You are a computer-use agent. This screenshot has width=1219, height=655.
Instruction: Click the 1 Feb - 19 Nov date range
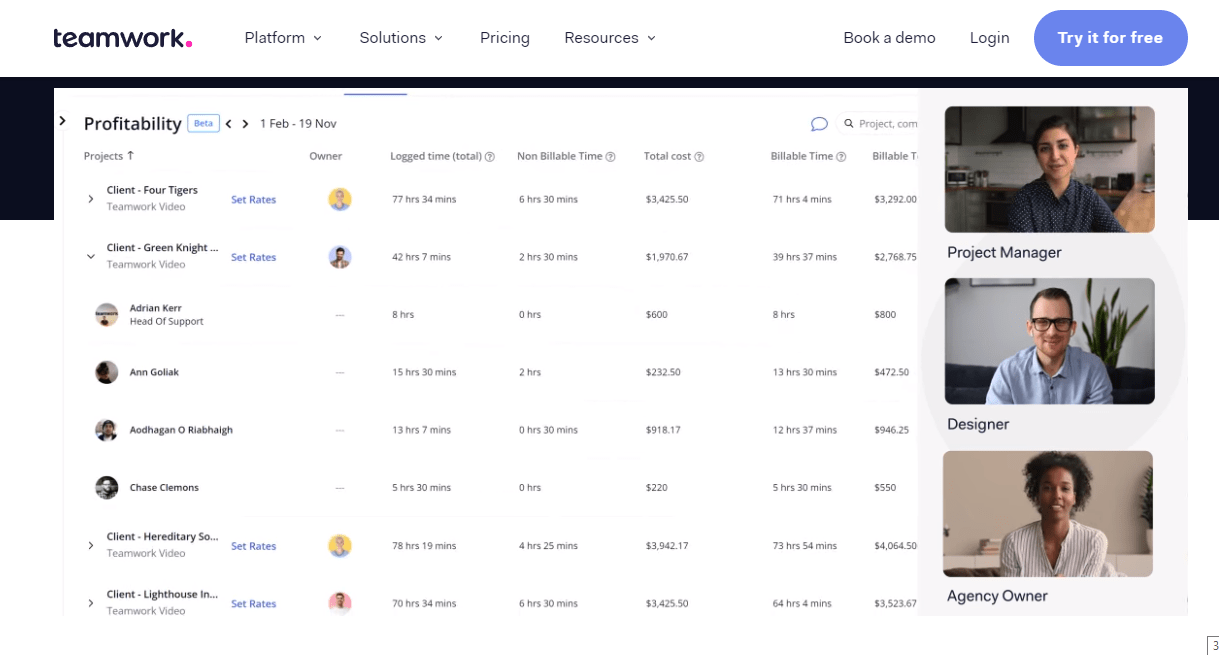[298, 124]
